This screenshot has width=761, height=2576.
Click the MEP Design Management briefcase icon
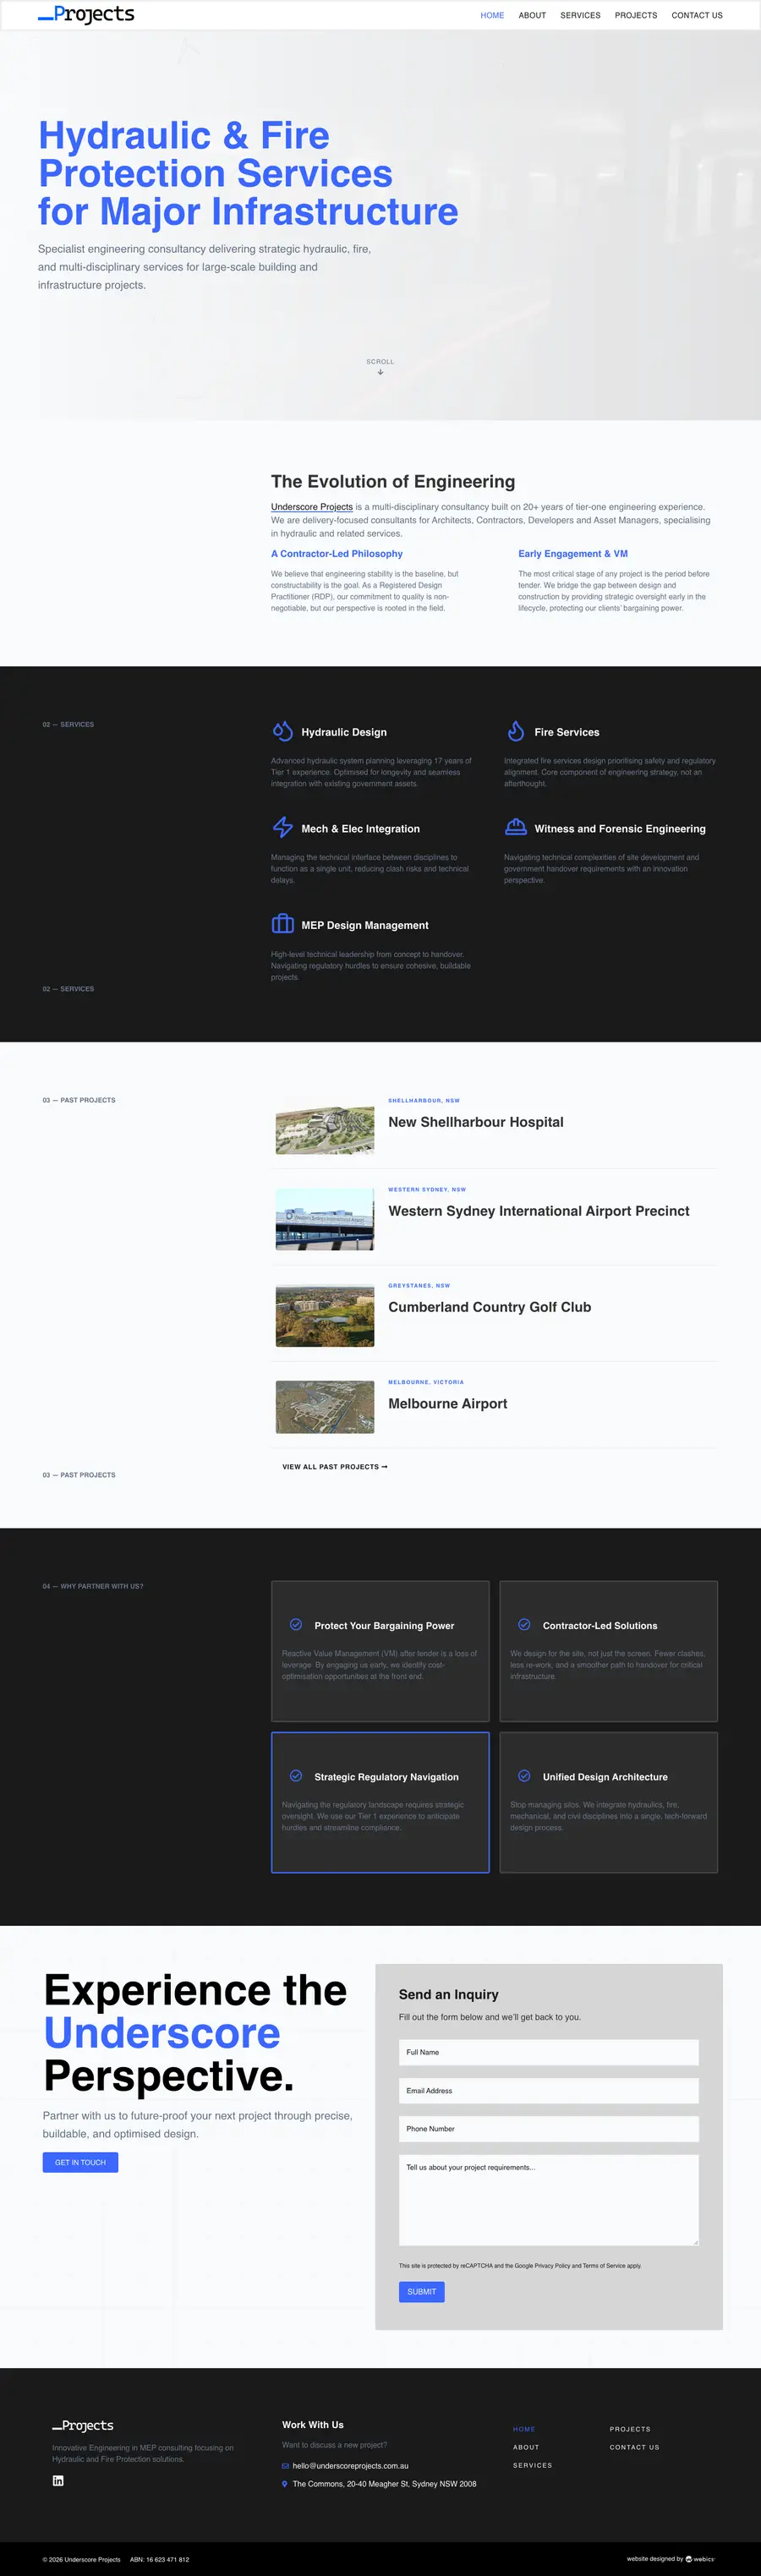[x=283, y=923]
